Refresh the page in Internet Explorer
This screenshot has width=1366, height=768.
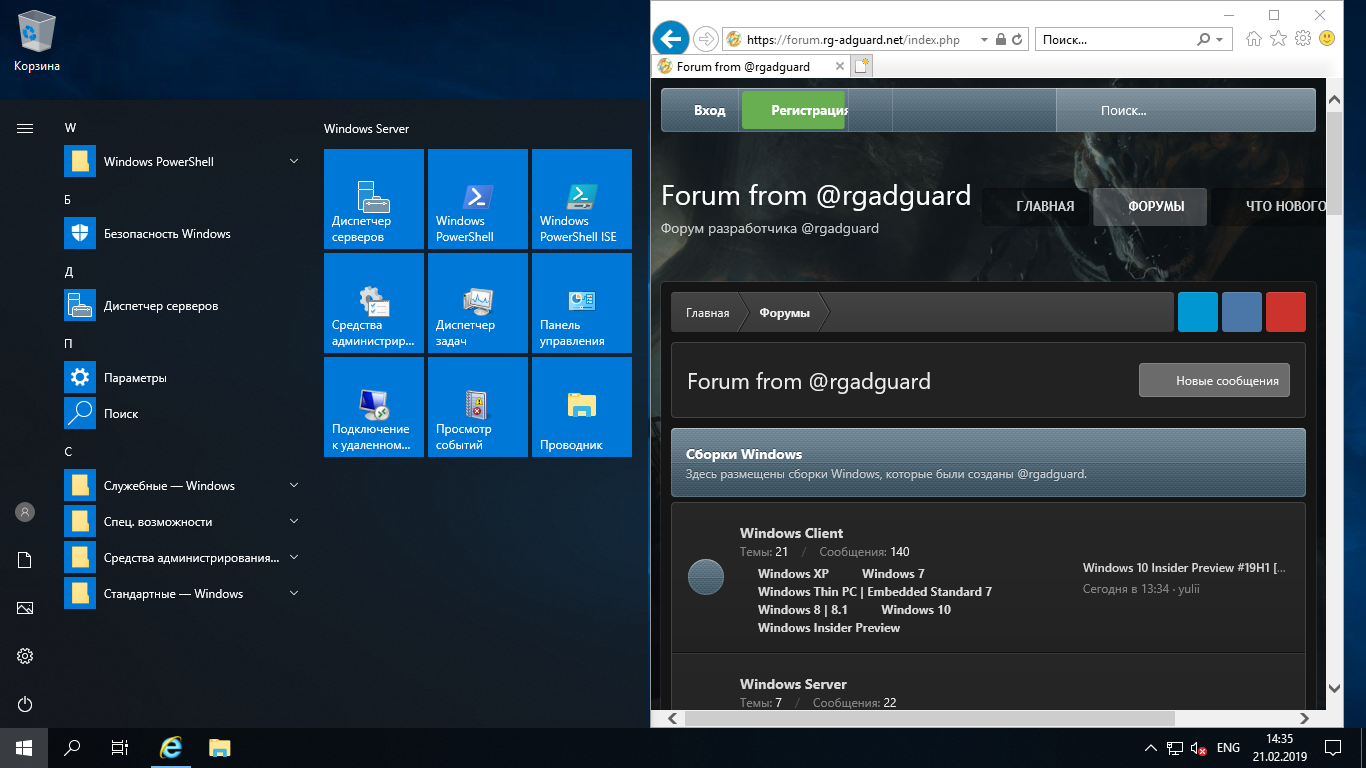pyautogui.click(x=1017, y=40)
